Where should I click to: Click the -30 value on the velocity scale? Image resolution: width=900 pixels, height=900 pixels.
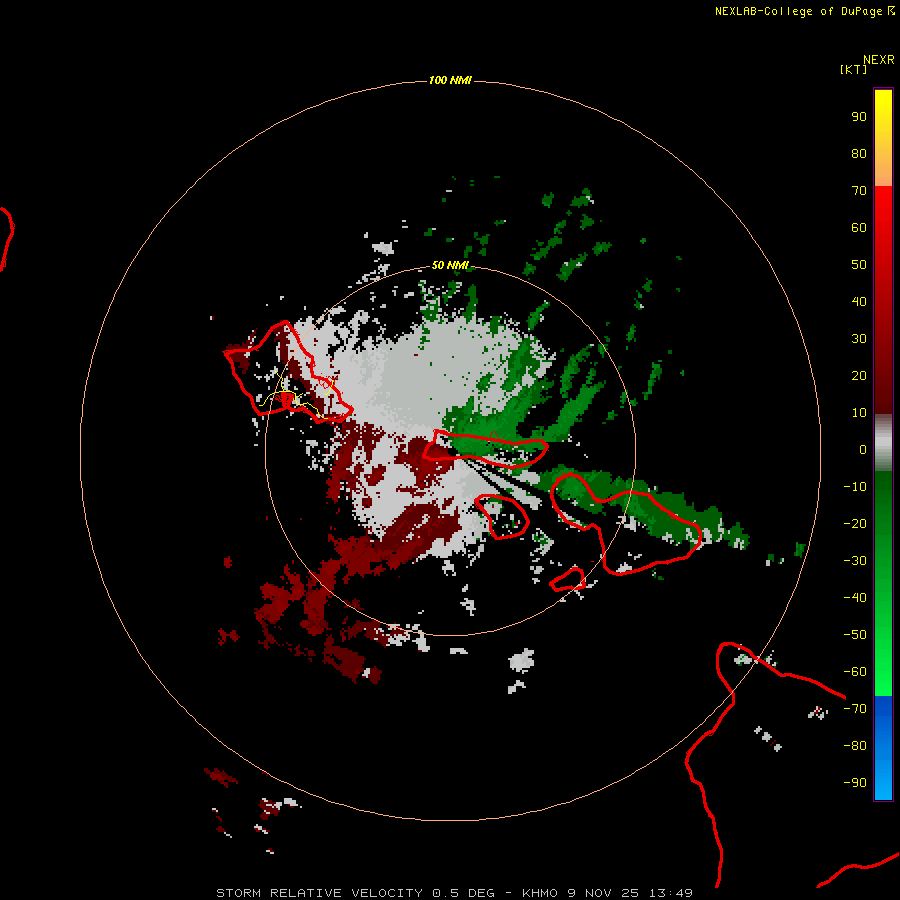(x=855, y=561)
